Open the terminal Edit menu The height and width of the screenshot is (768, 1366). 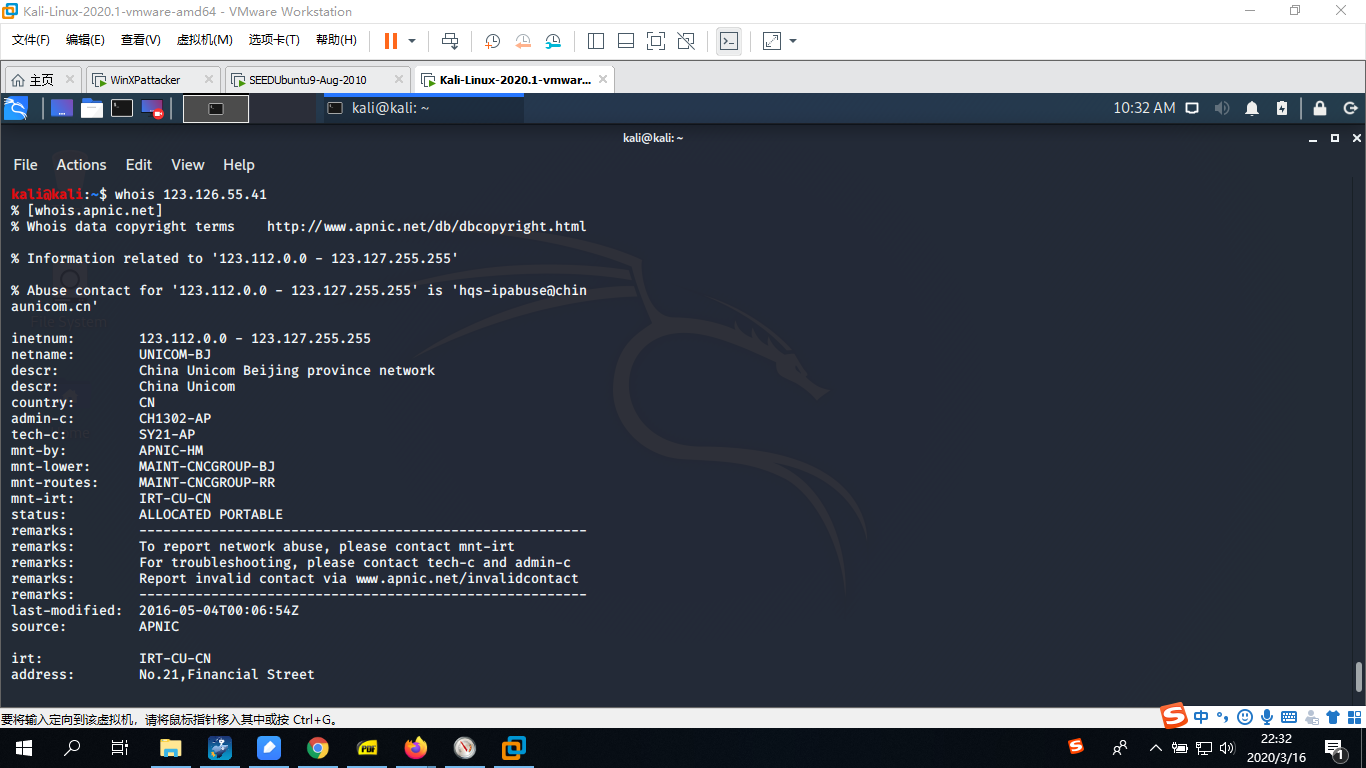pyautogui.click(x=139, y=165)
